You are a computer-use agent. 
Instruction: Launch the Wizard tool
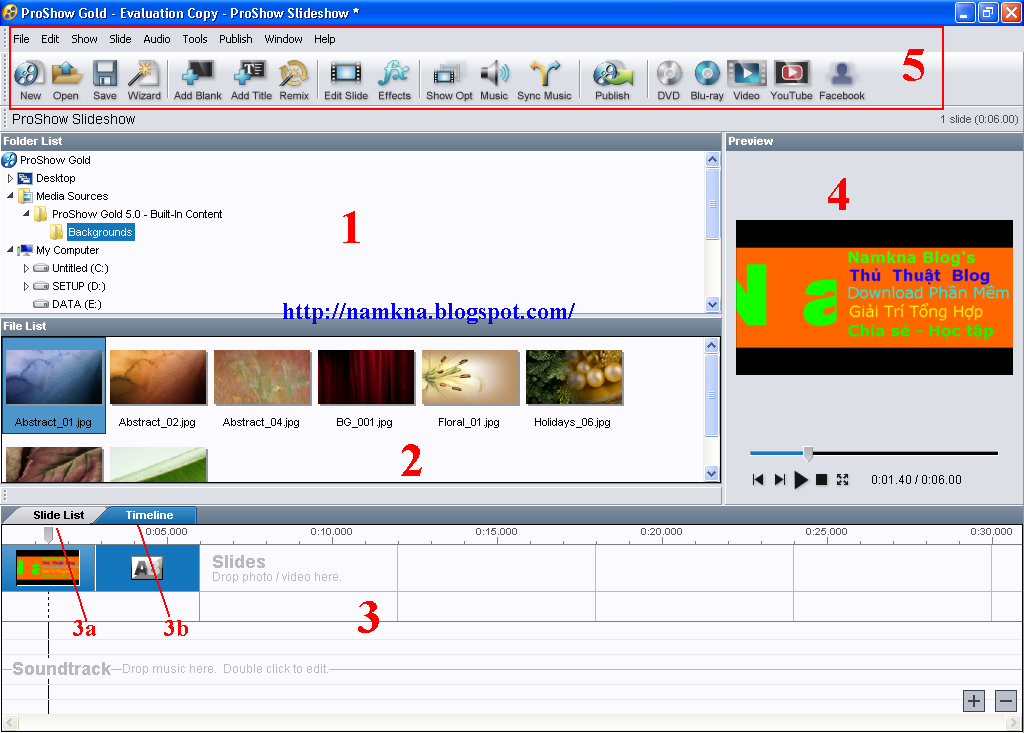pos(144,80)
